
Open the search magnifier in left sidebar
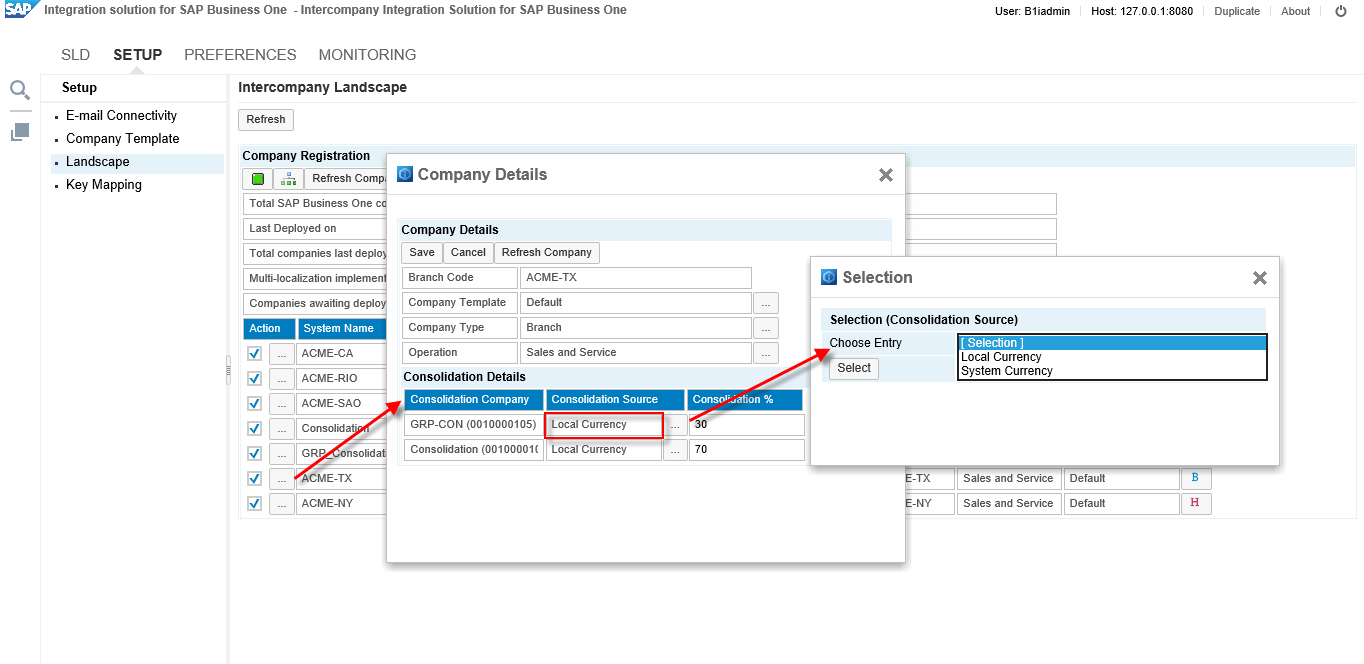pos(19,90)
